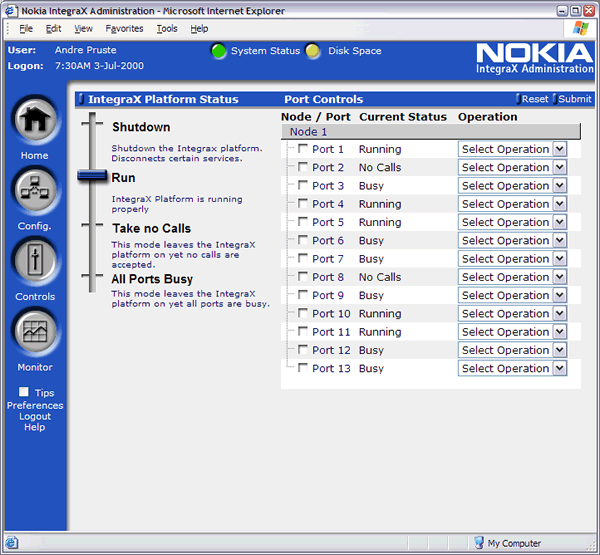Open Select Operation dropdown for Port 2

tap(512, 167)
